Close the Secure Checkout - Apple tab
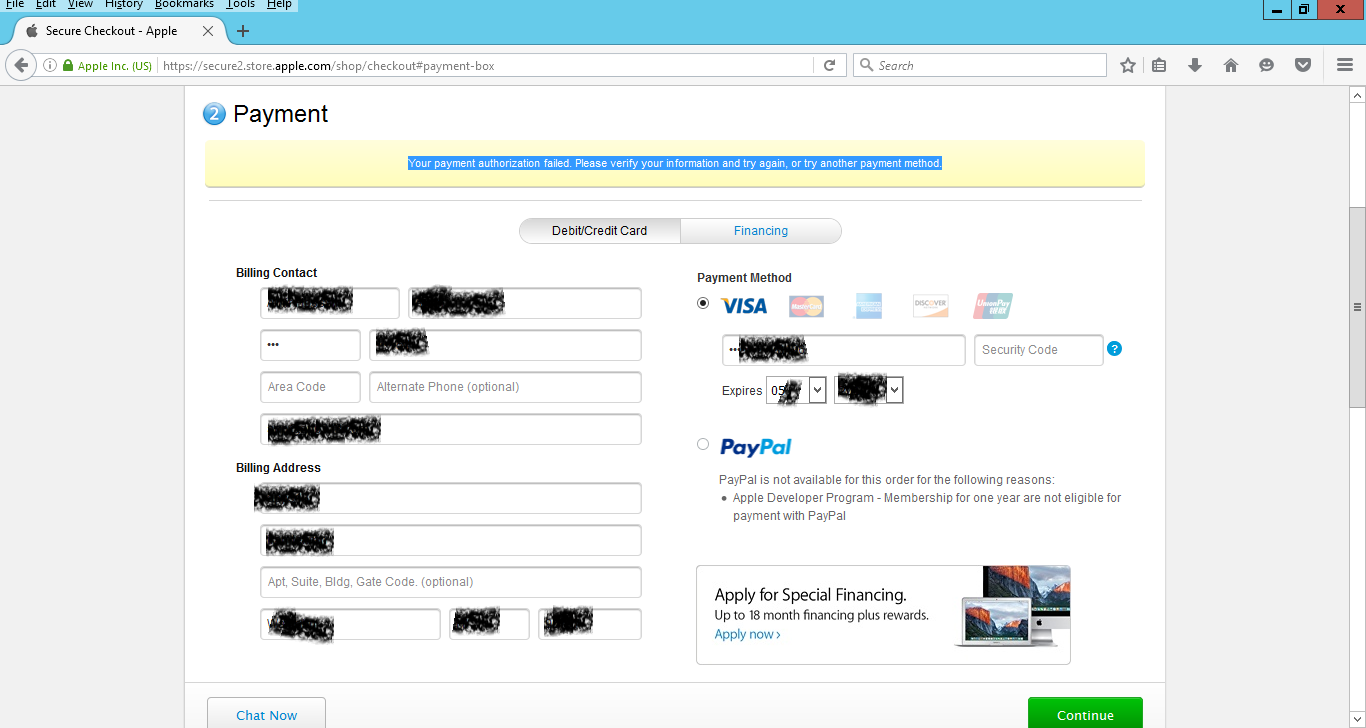Viewport: 1366px width, 728px height. click(208, 31)
